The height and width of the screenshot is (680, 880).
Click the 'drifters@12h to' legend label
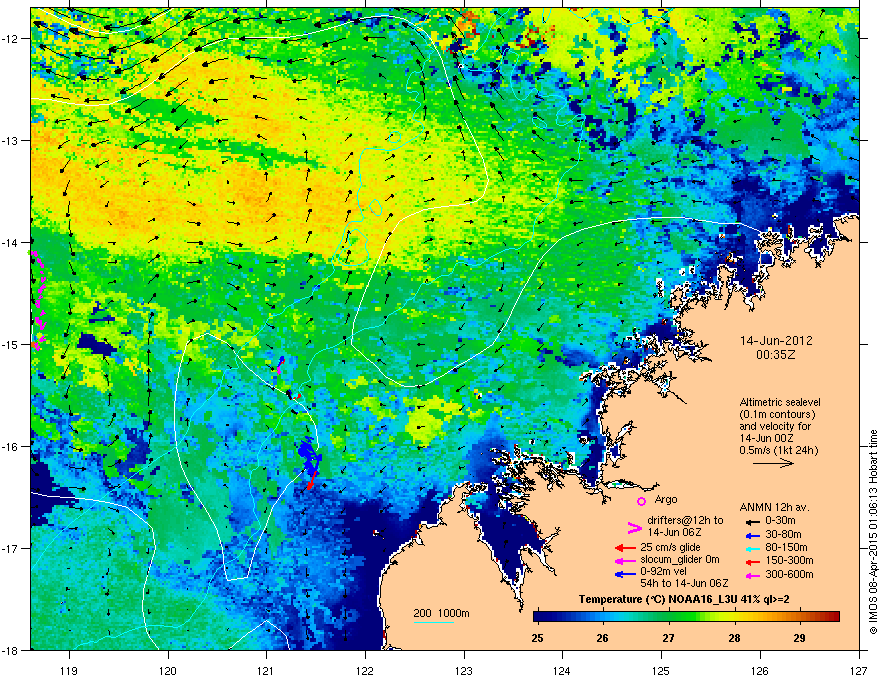(x=685, y=520)
